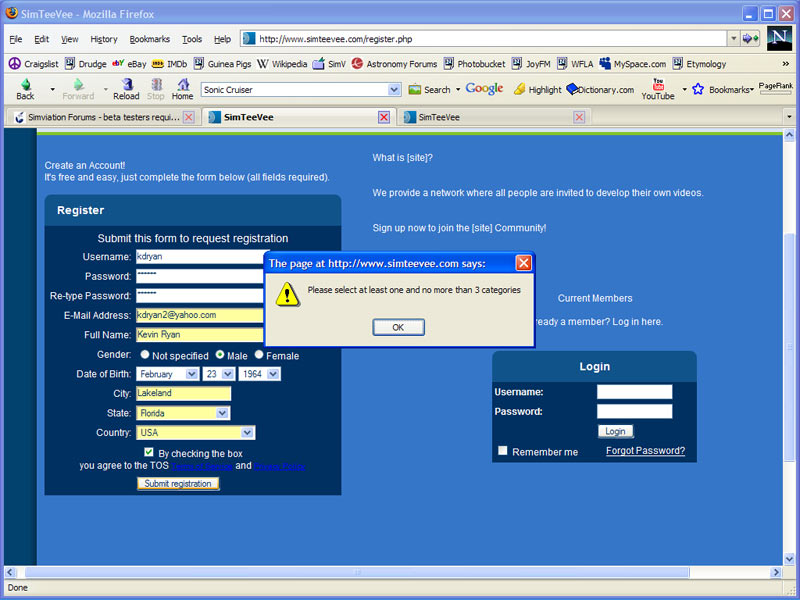Click the Google toolbar logo
The width and height of the screenshot is (800, 600).
(x=484, y=89)
